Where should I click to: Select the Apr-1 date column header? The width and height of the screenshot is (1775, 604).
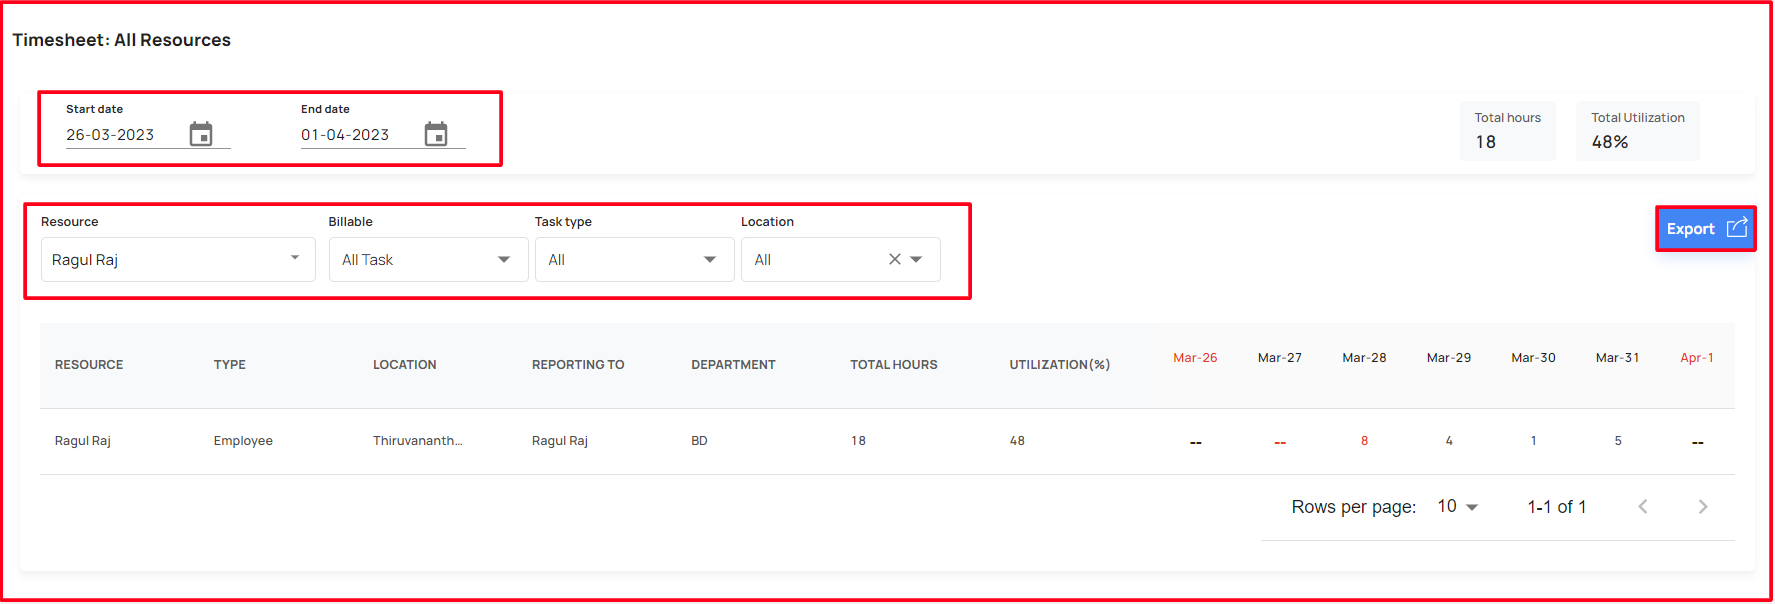coord(1697,358)
